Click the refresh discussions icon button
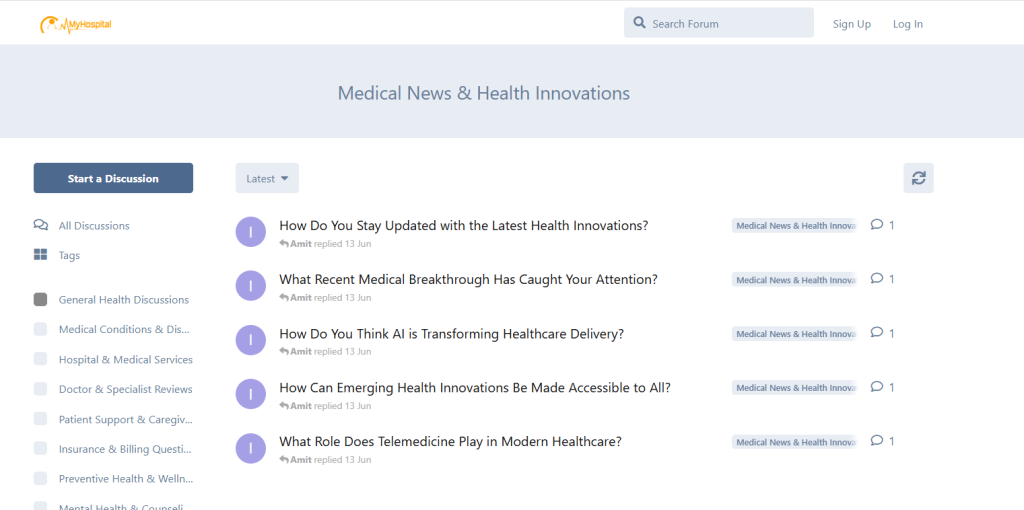 (918, 178)
